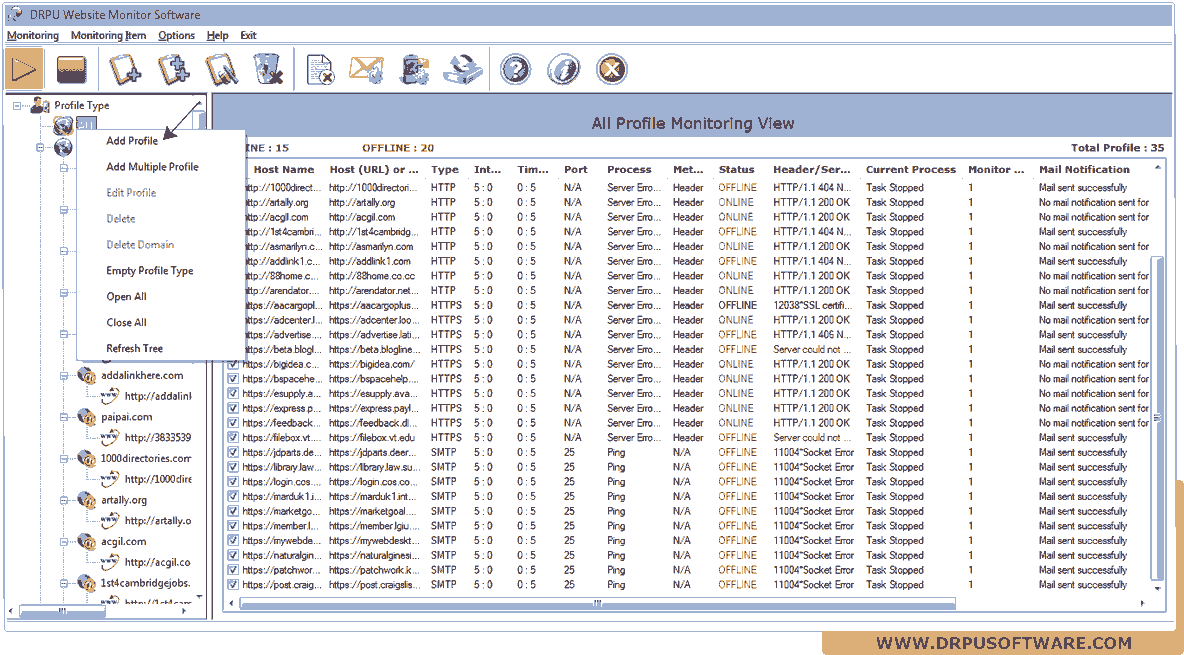Click the www icon beside http://artally.o
This screenshot has height=655, width=1184.
110,520
